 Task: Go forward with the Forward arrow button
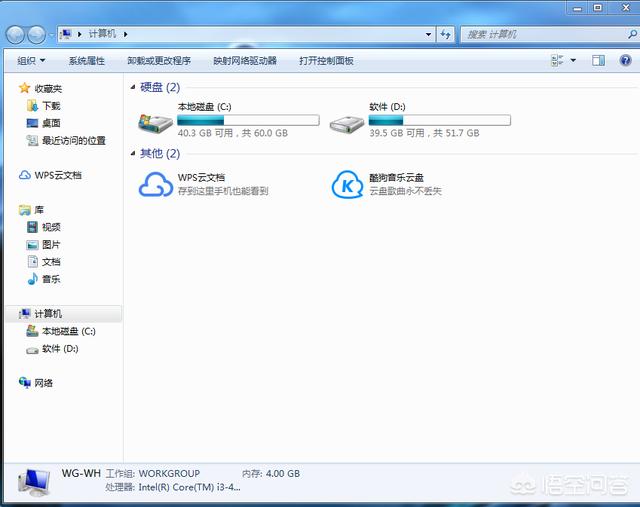click(36, 35)
